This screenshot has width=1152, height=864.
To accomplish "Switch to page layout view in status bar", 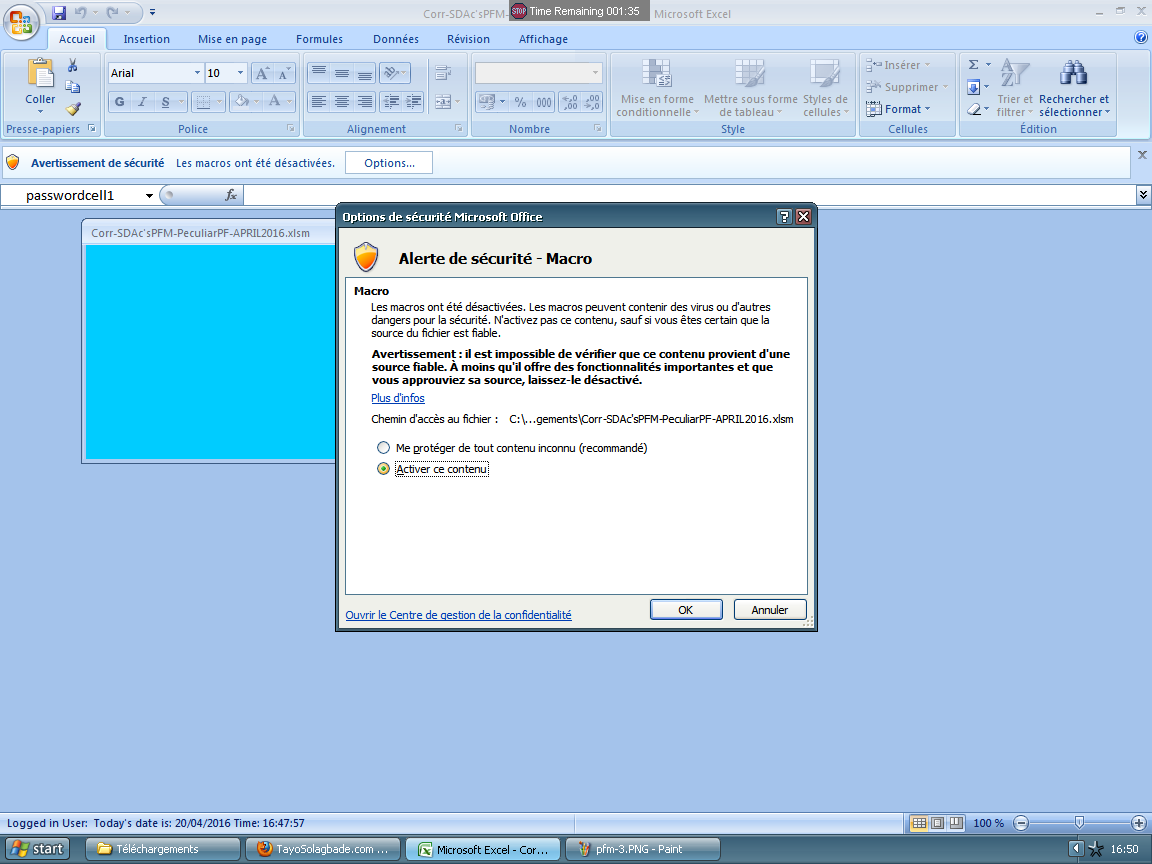I will point(937,823).
